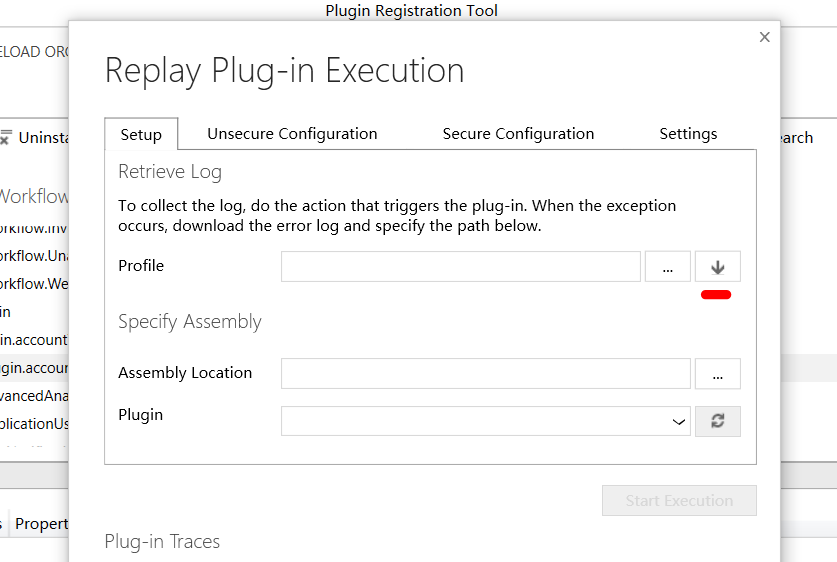The width and height of the screenshot is (837, 562).
Task: Select the highlighted gin.accoun row in background list
Action: point(34,368)
